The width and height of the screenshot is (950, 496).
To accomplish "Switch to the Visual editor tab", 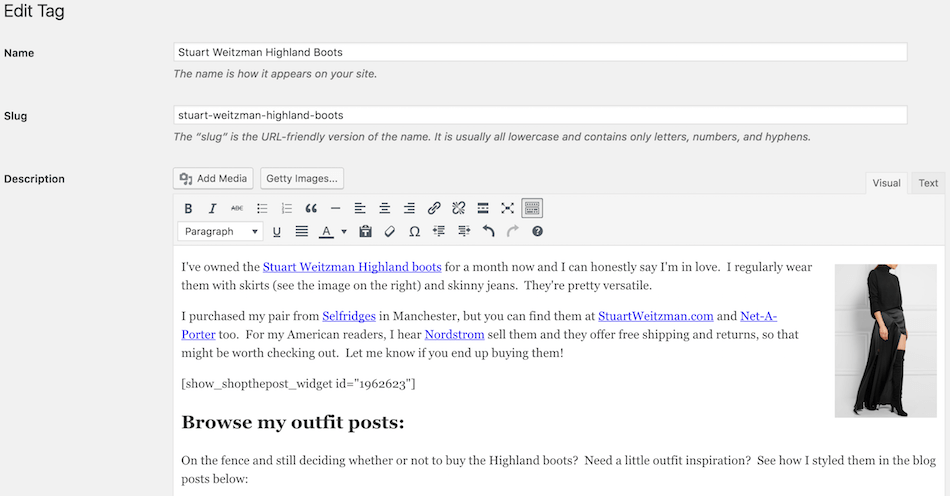I will pyautogui.click(x=886, y=183).
